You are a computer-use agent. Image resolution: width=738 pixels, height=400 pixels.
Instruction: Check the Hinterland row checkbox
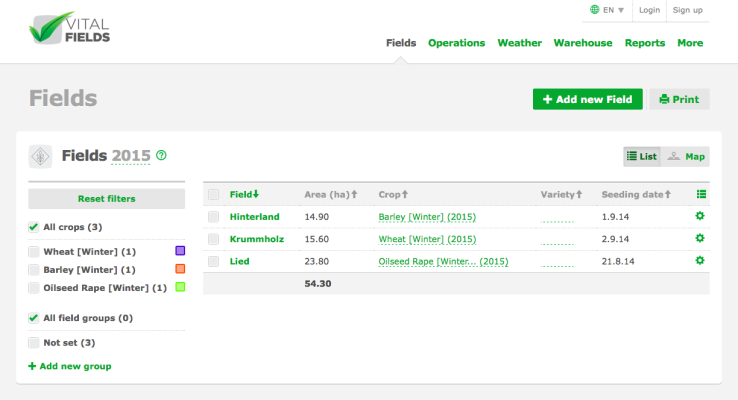pos(213,216)
